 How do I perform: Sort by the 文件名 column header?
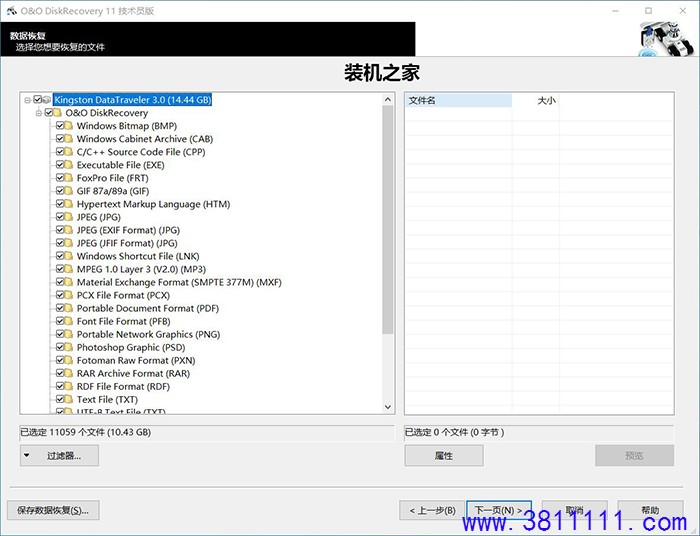458,100
